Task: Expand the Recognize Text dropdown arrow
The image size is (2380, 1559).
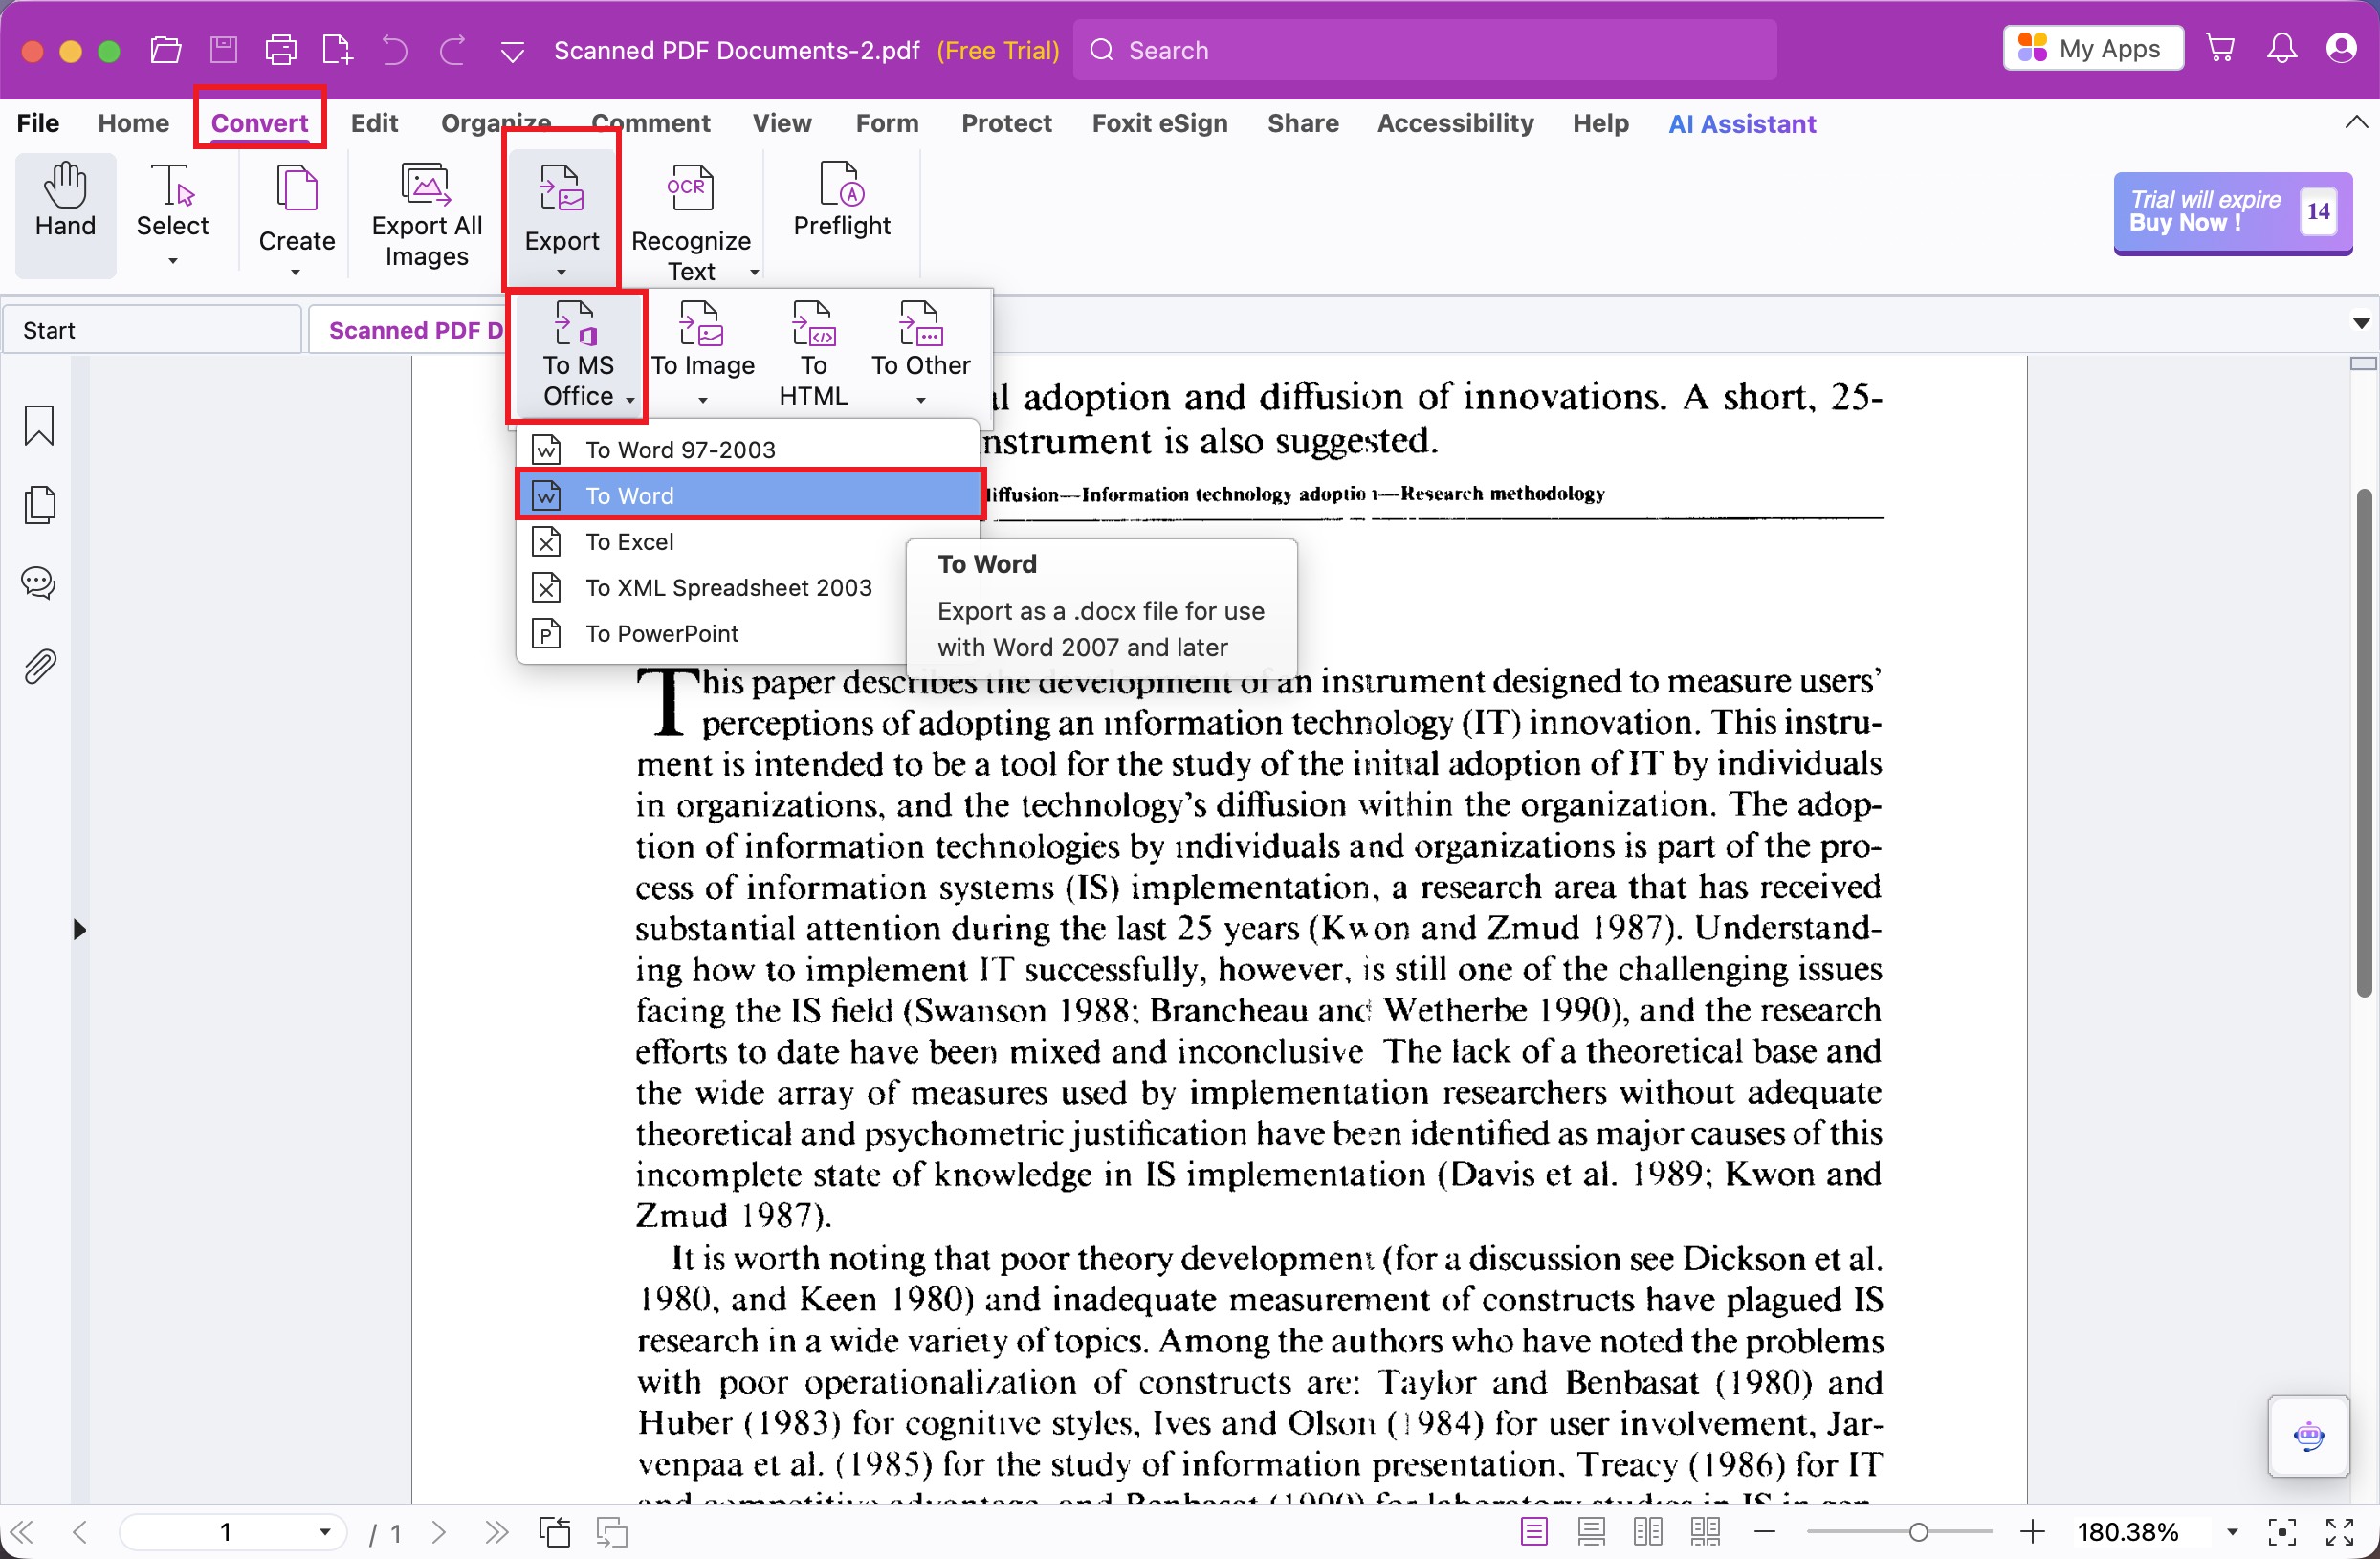Action: pyautogui.click(x=754, y=272)
